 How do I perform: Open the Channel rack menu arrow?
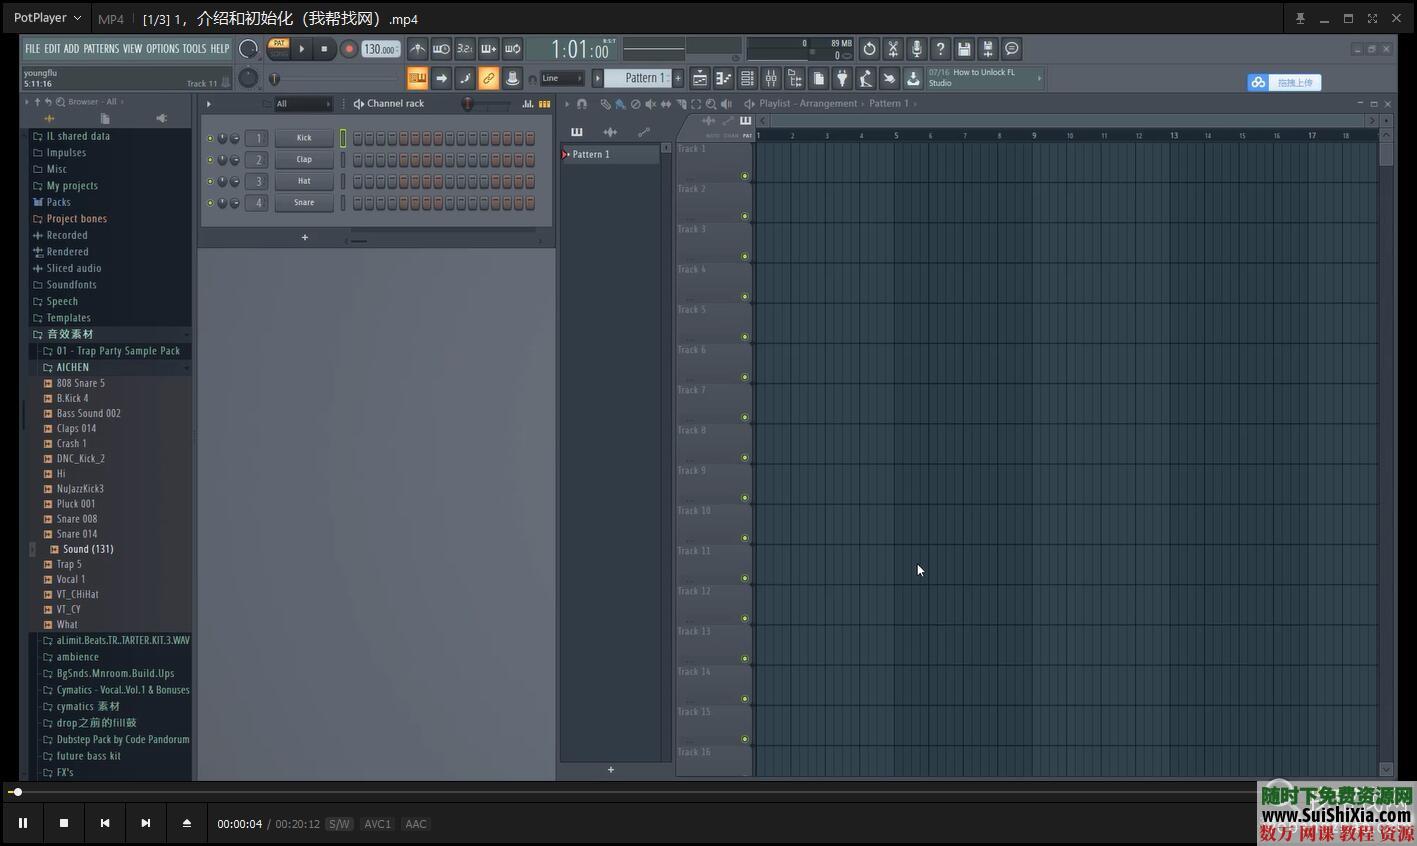208,104
